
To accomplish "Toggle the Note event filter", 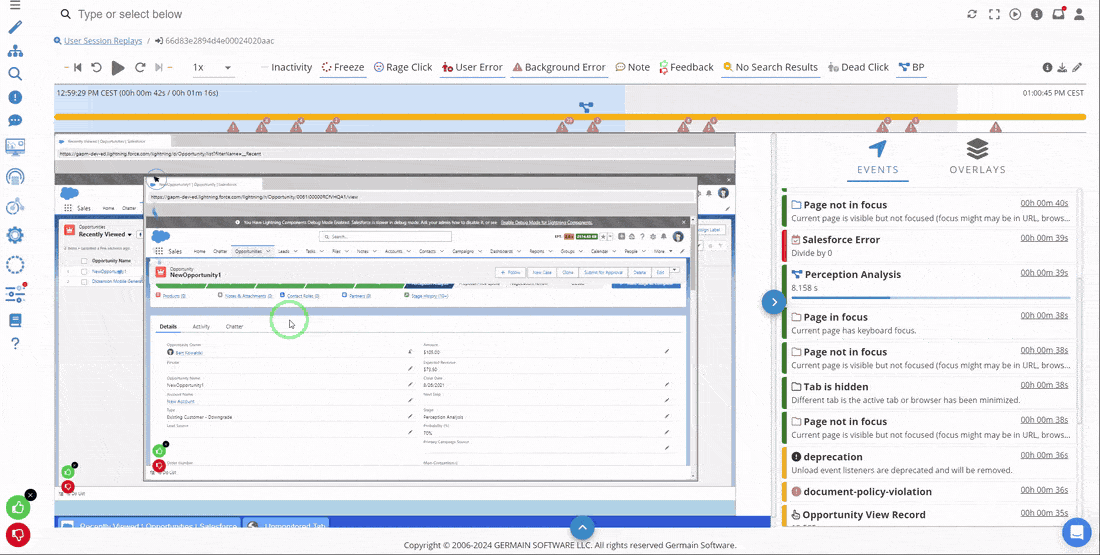I will [633, 67].
